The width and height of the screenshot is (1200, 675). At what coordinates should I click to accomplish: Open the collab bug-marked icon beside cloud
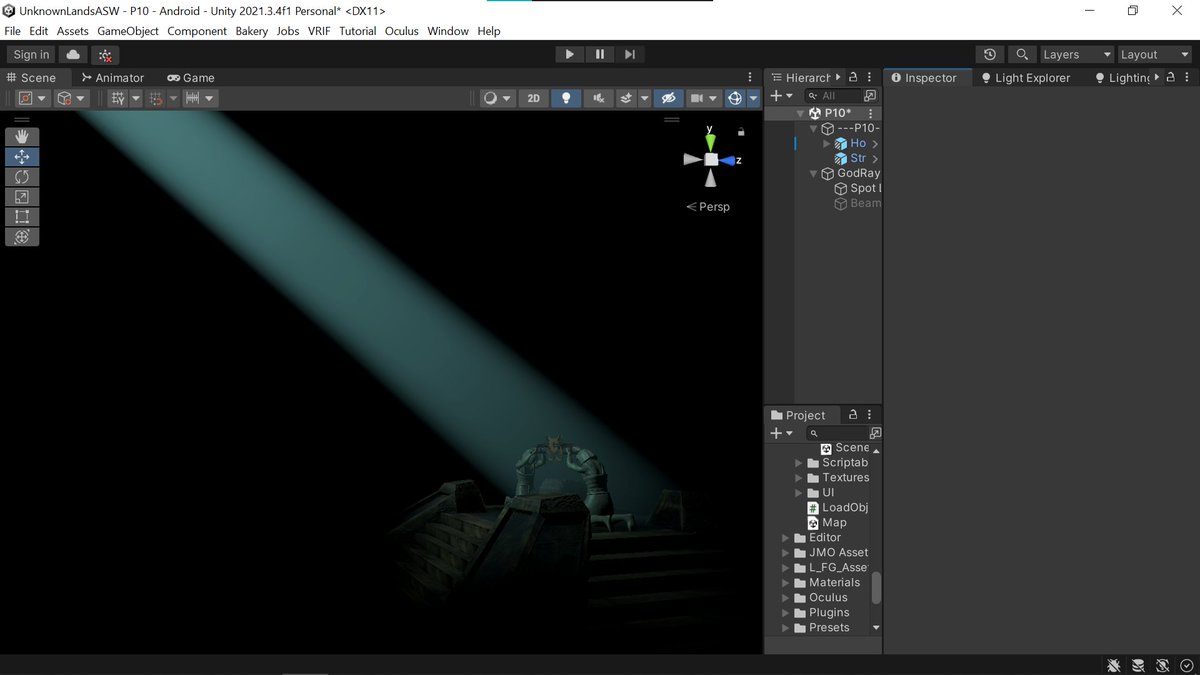point(105,55)
